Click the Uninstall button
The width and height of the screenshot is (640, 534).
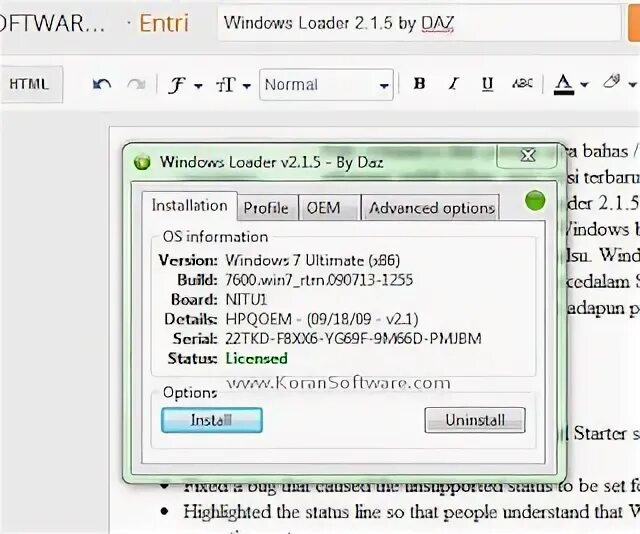pos(475,420)
